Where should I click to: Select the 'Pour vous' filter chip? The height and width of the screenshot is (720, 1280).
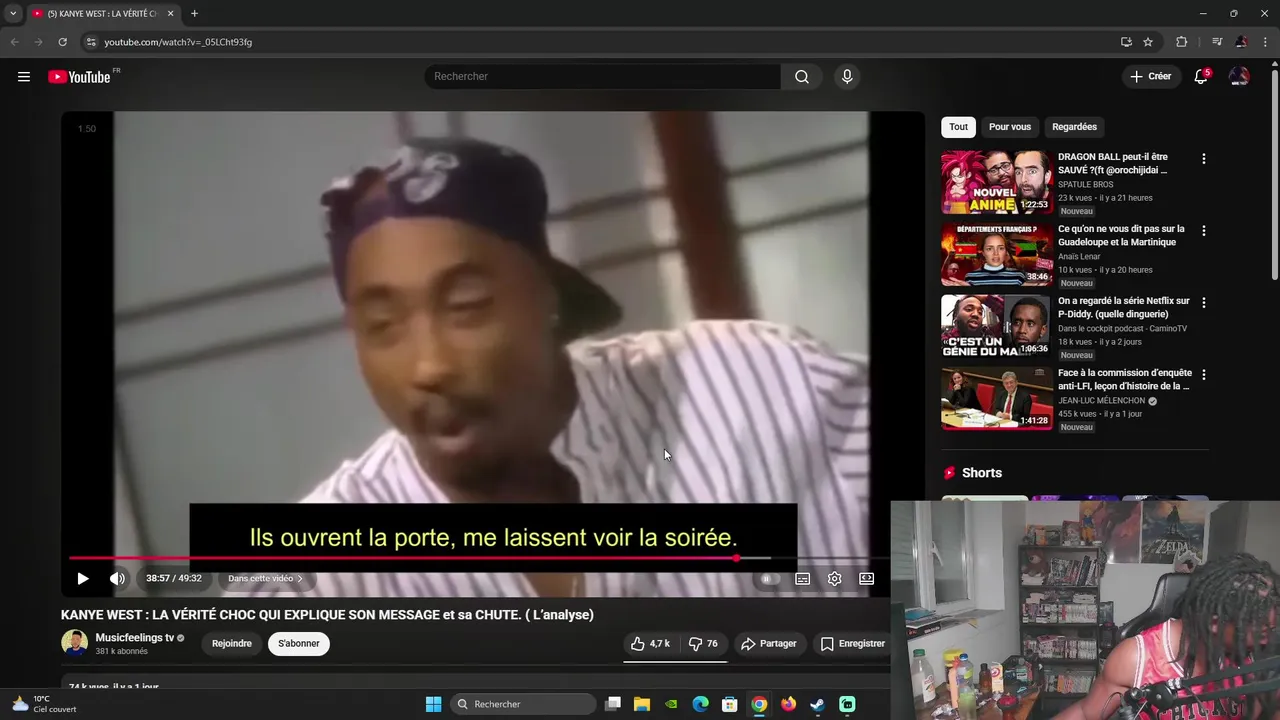[x=1010, y=127]
